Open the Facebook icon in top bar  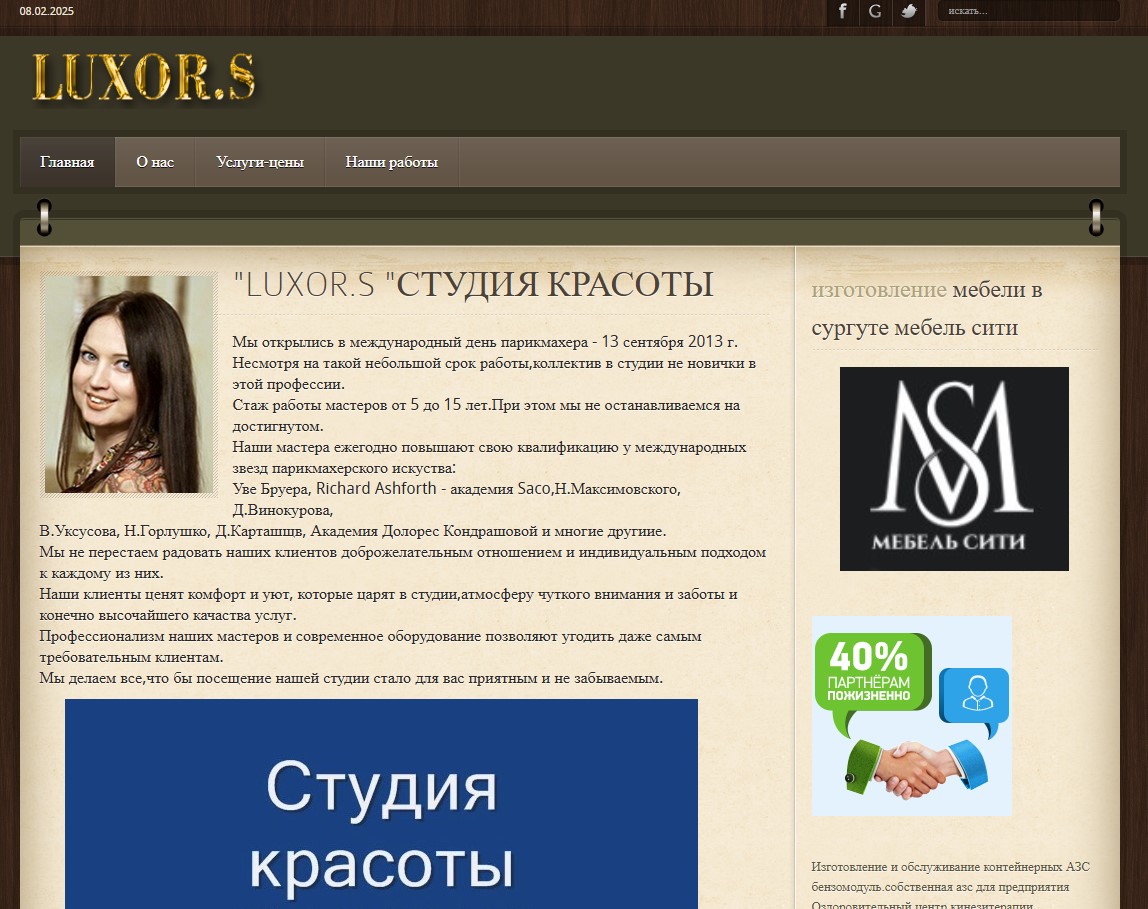coord(843,12)
